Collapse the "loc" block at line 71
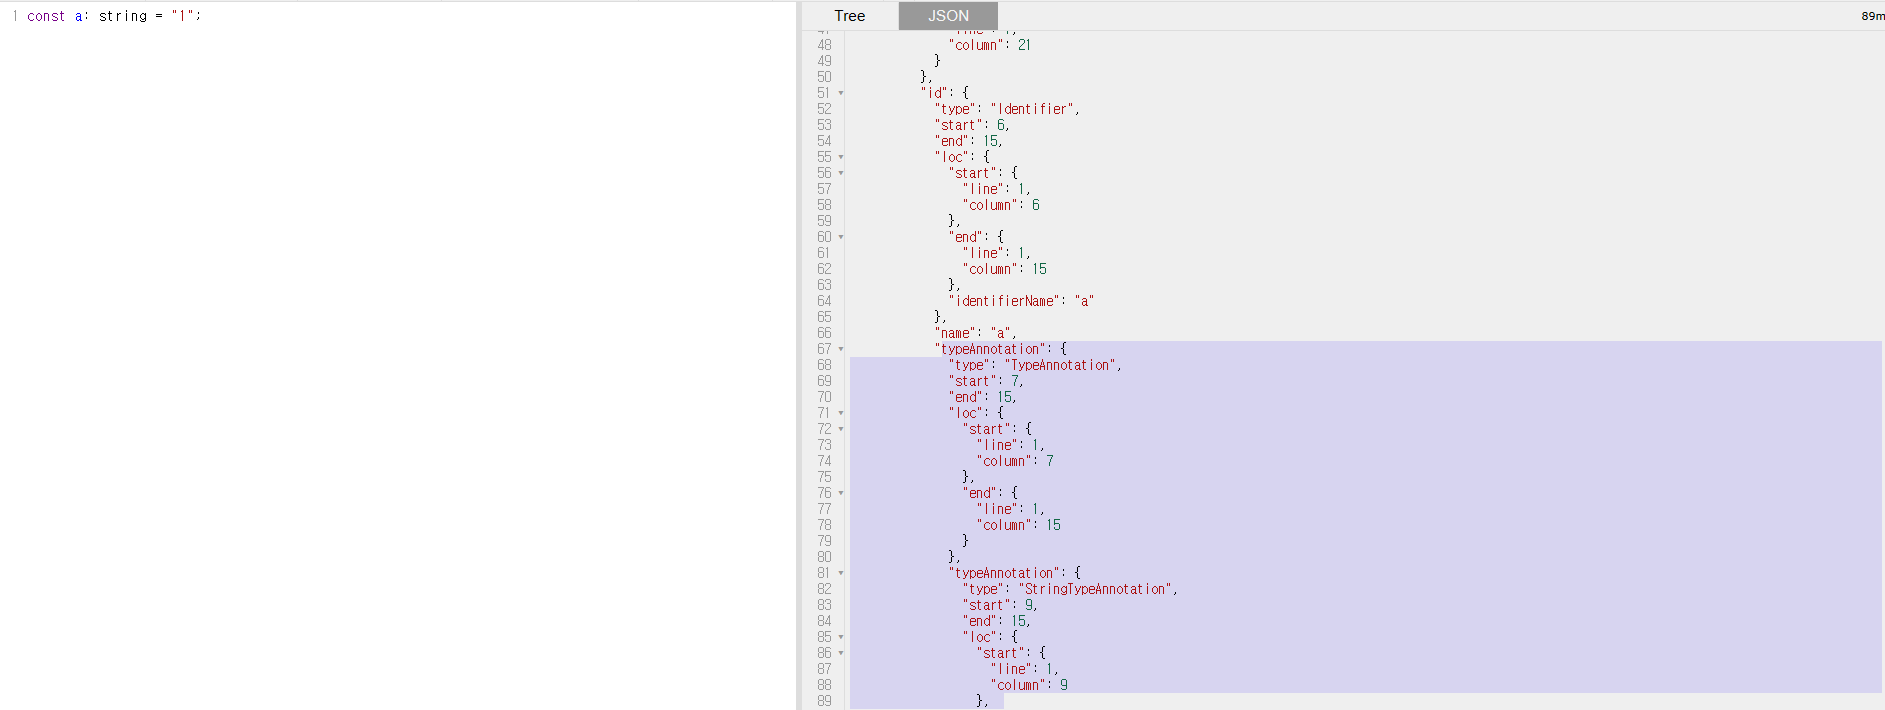 tap(841, 413)
